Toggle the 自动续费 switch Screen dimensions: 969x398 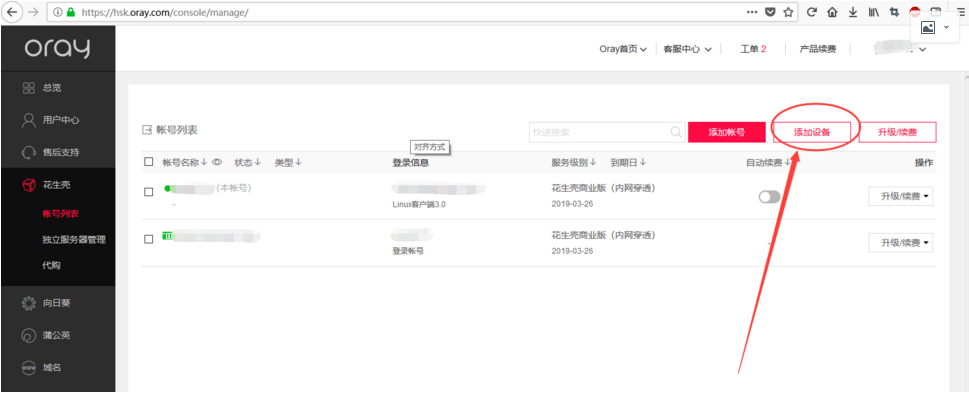click(769, 197)
